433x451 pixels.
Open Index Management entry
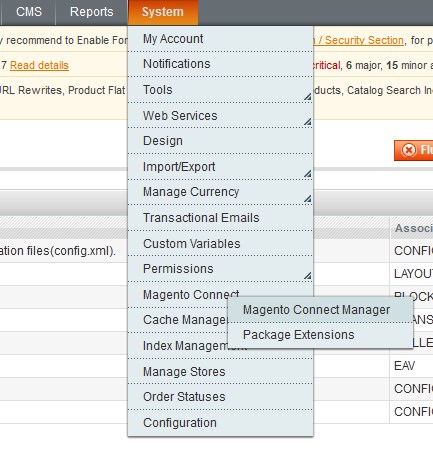point(178,346)
